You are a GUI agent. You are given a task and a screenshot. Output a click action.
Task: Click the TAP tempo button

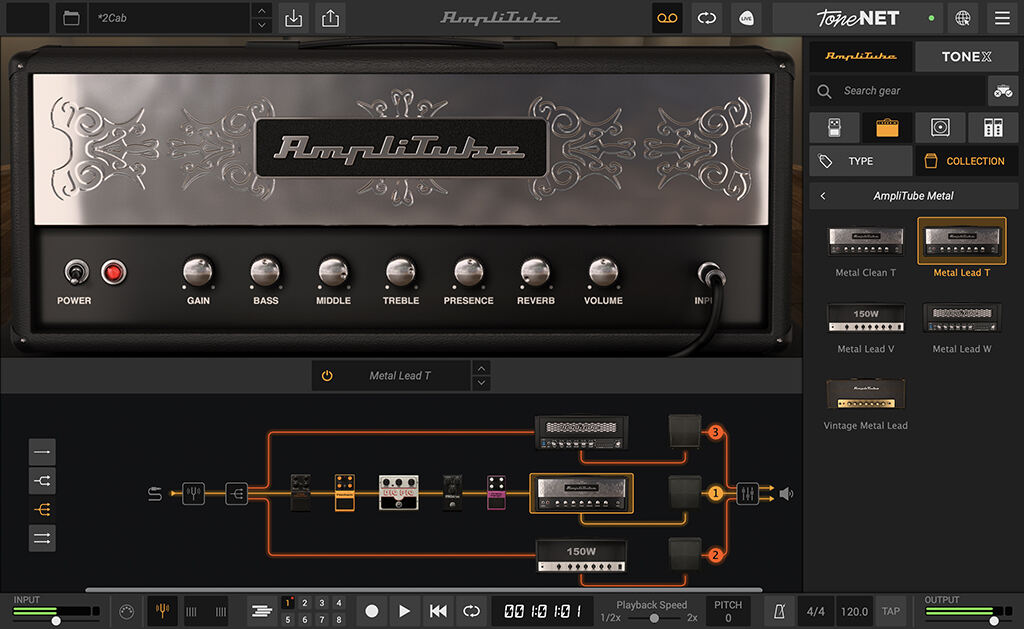point(890,611)
